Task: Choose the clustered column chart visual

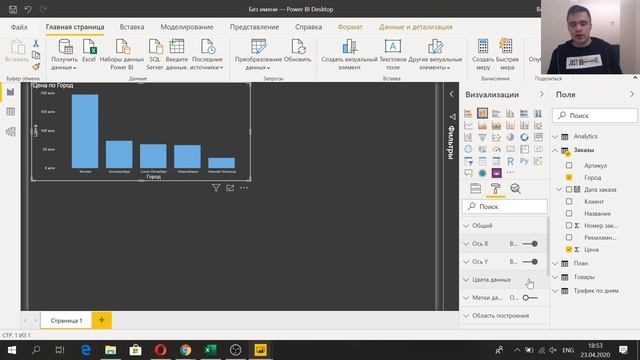Action: tap(510, 113)
